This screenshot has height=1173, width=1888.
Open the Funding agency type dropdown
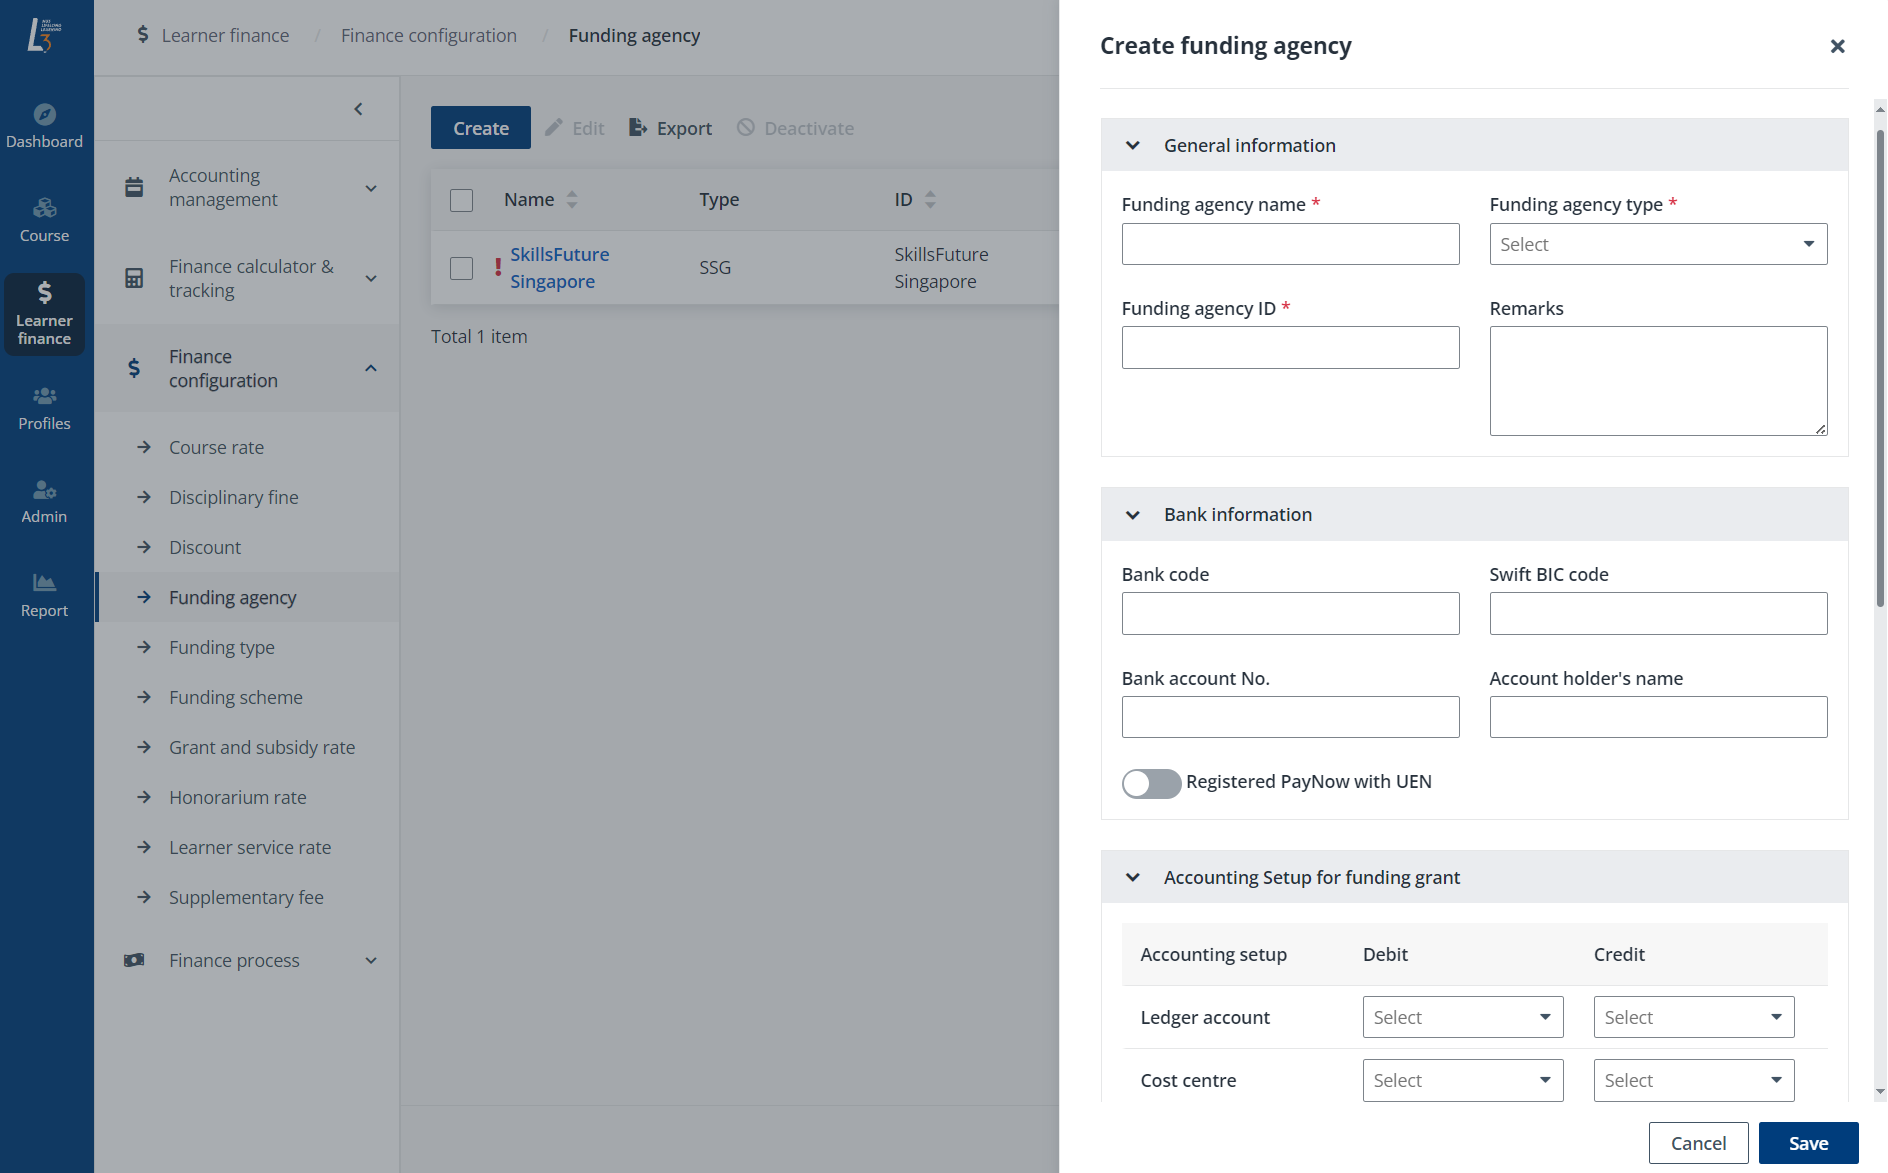(x=1657, y=243)
